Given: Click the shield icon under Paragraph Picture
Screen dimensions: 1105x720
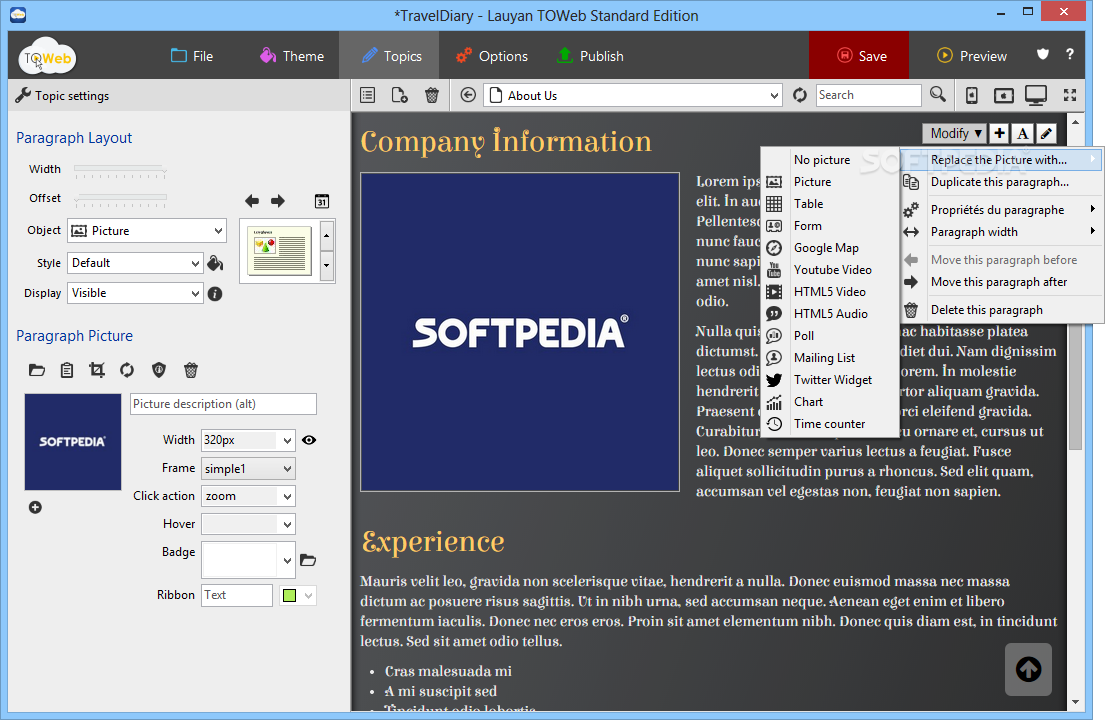Looking at the screenshot, I should coord(159,370).
